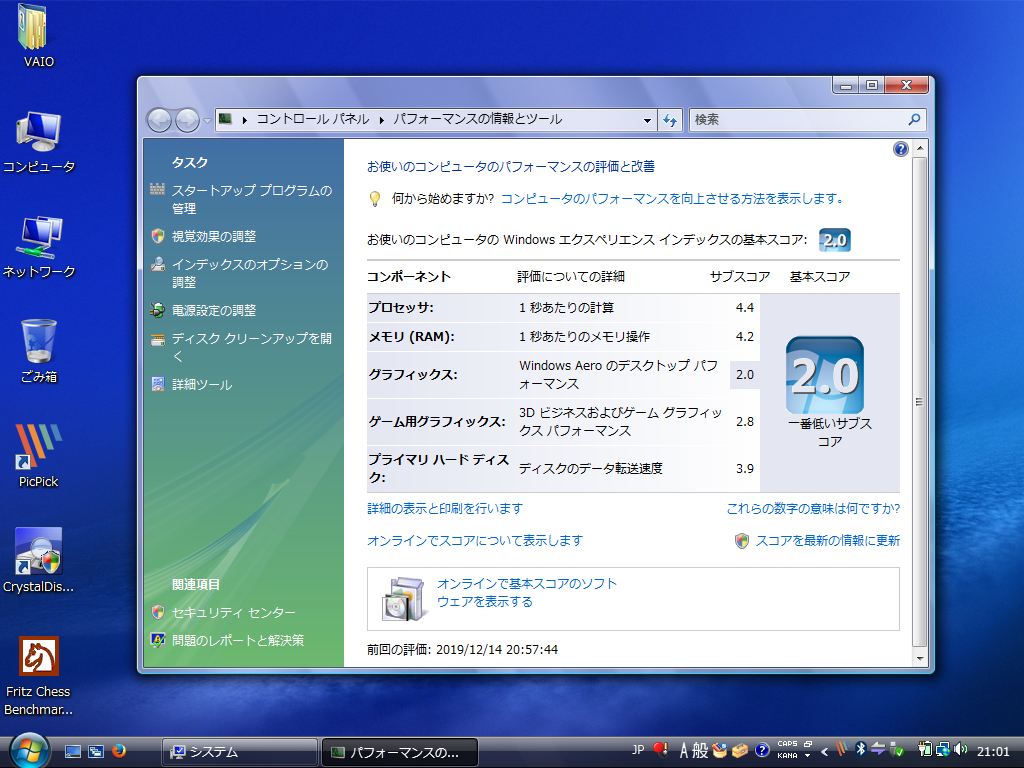
Task: Click これらの数字の意味は何ですか? link
Action: [813, 509]
